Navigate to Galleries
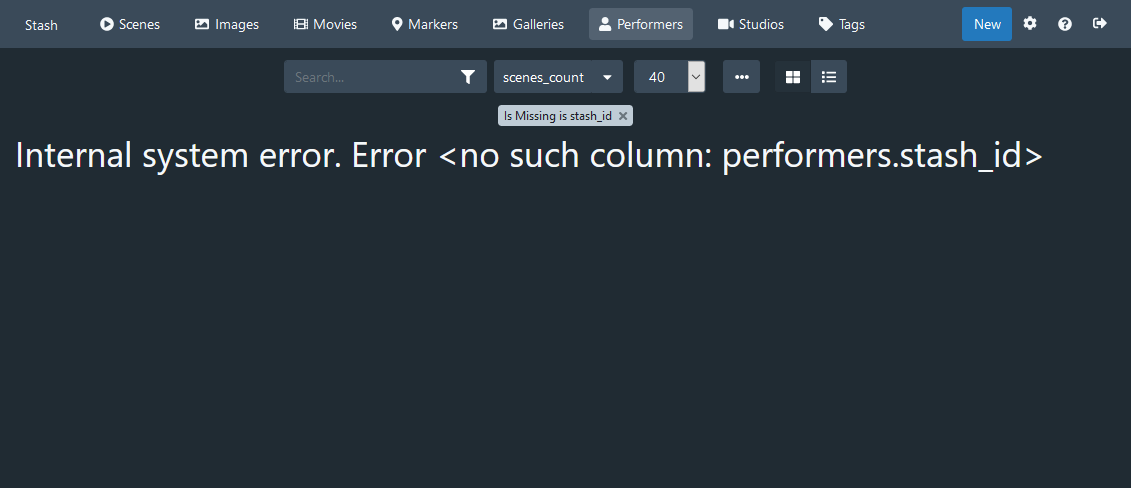The height and width of the screenshot is (488, 1131). pos(528,24)
